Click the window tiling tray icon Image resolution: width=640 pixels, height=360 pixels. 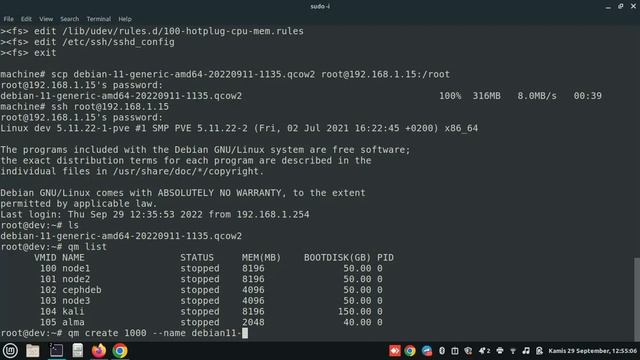[x=455, y=351]
